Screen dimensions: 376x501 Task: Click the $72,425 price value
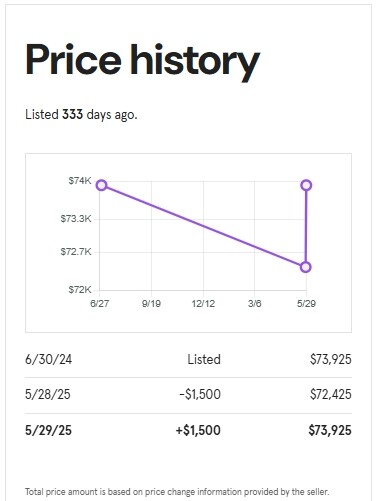[331, 394]
